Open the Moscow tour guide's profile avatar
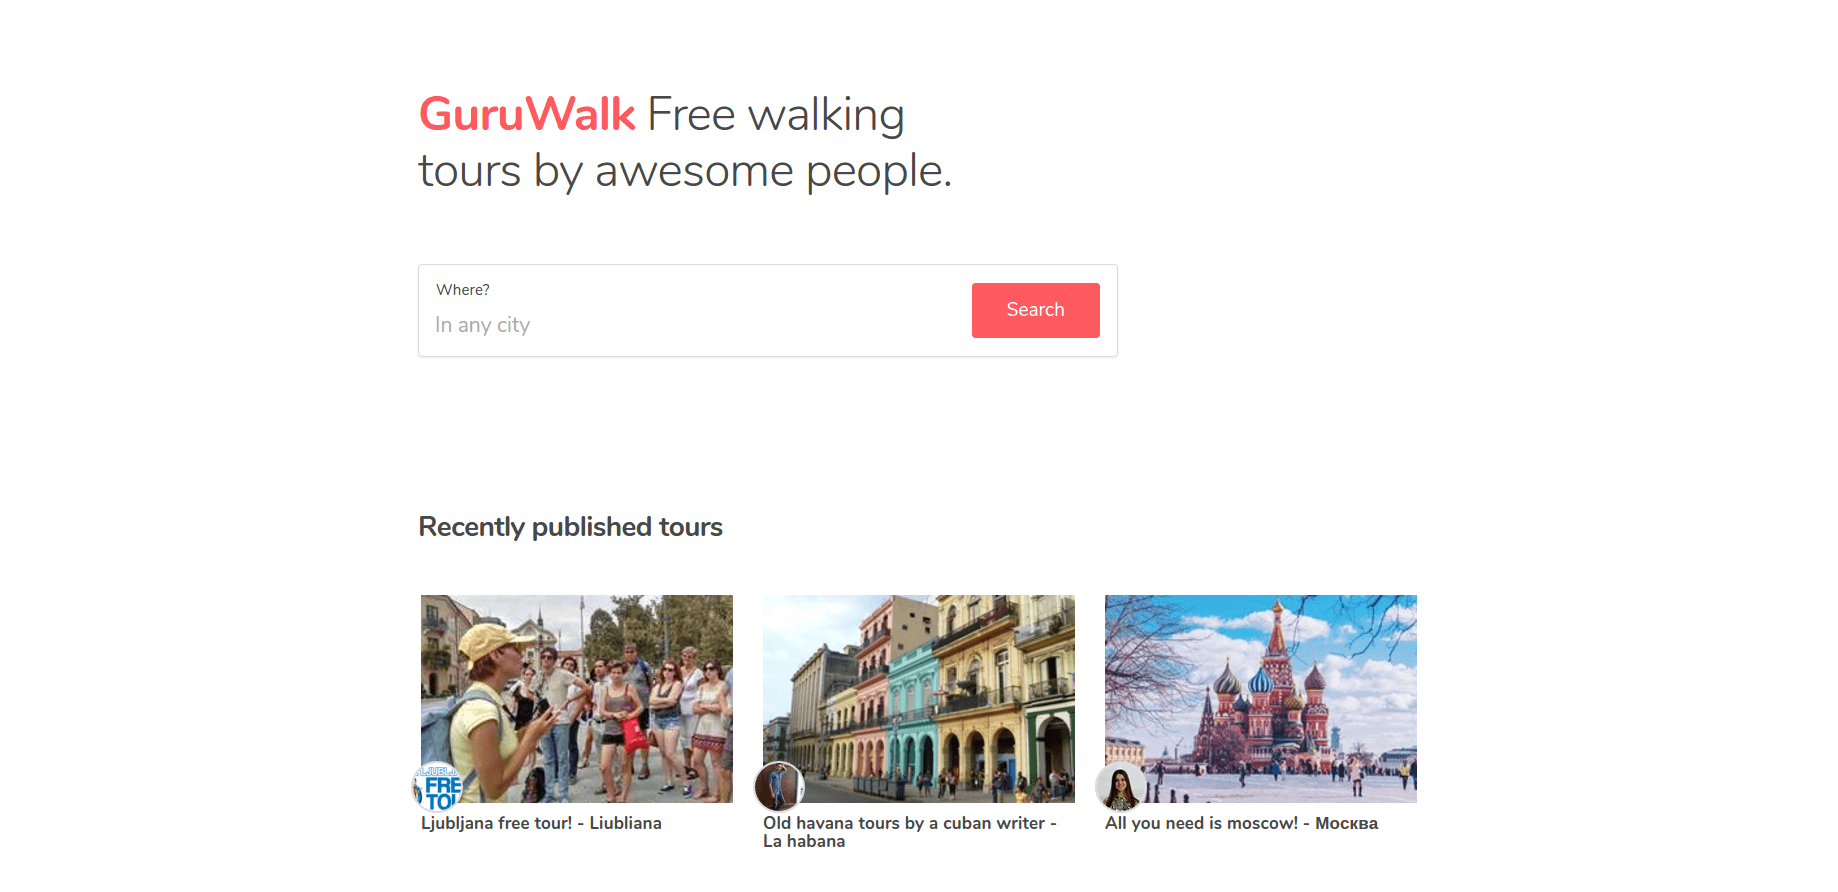This screenshot has width=1838, height=892. tap(1121, 786)
